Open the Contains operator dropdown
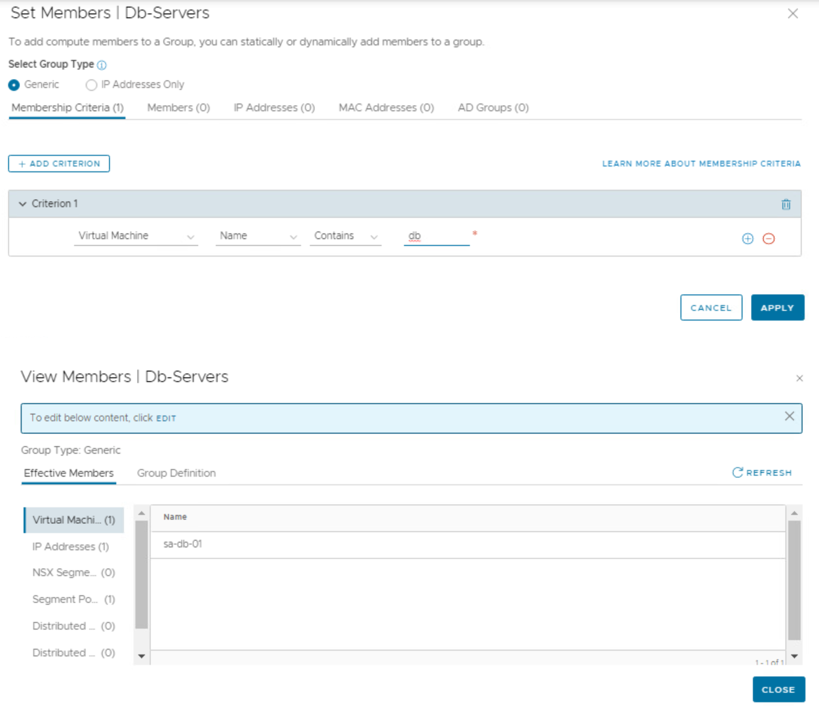 coord(345,237)
